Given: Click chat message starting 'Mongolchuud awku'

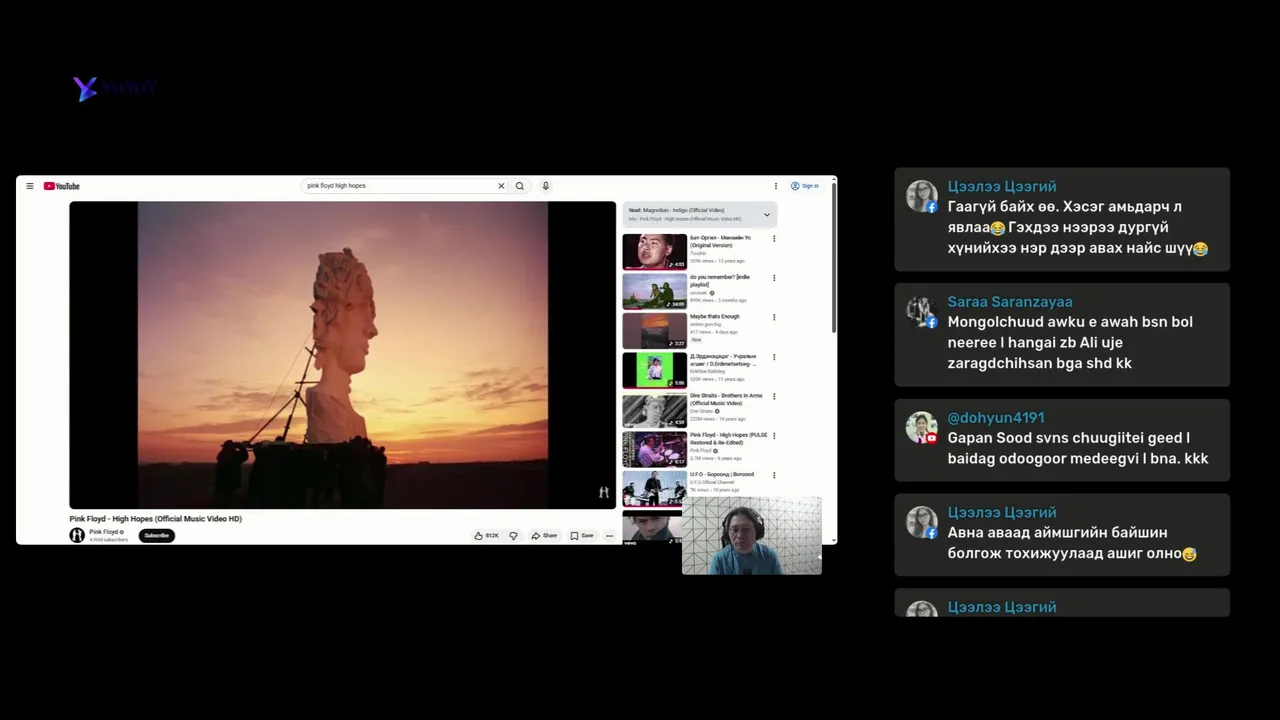Looking at the screenshot, I should (x=1070, y=343).
